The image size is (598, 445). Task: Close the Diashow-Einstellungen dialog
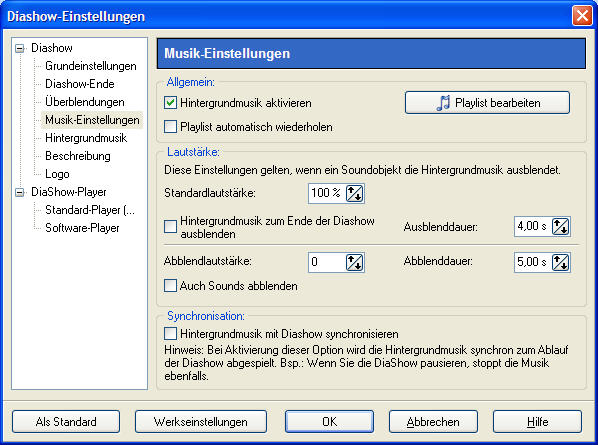click(582, 16)
